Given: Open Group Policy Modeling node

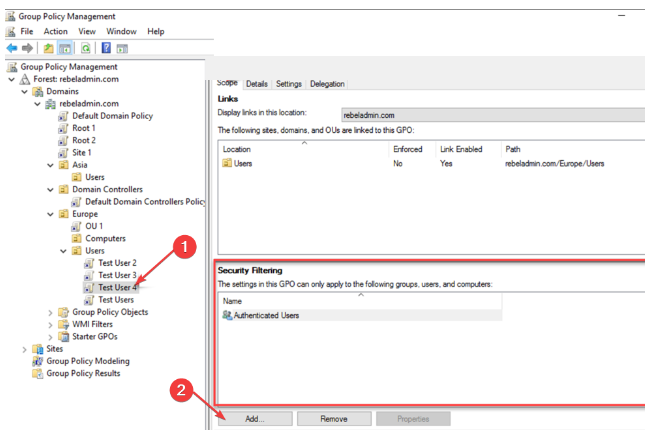Looking at the screenshot, I should pos(87,361).
